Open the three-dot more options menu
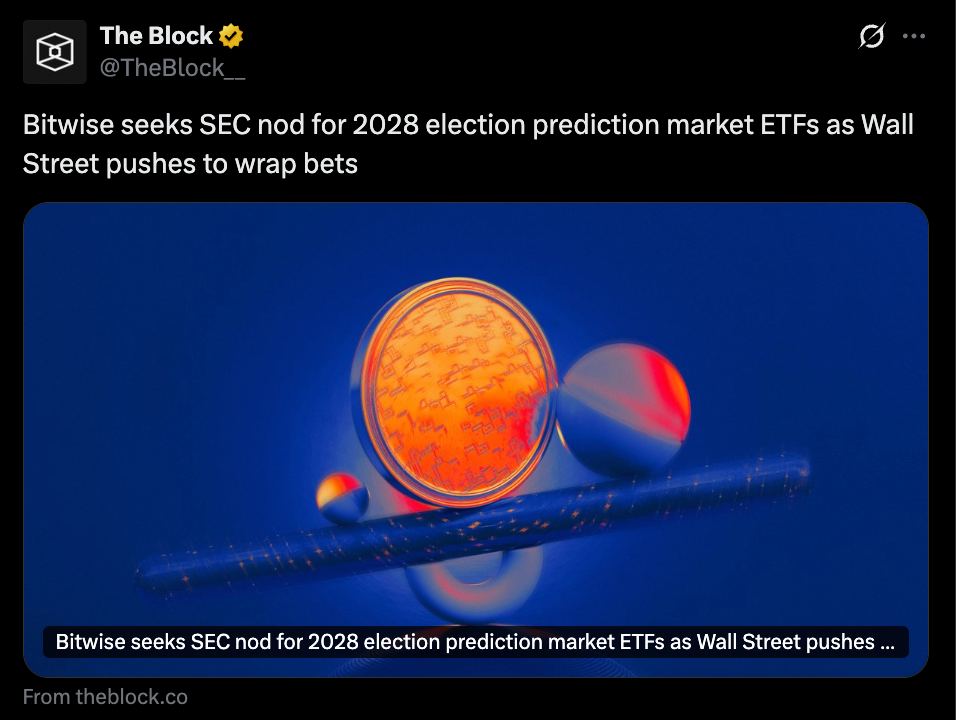Viewport: 956px width, 720px height. (x=914, y=37)
